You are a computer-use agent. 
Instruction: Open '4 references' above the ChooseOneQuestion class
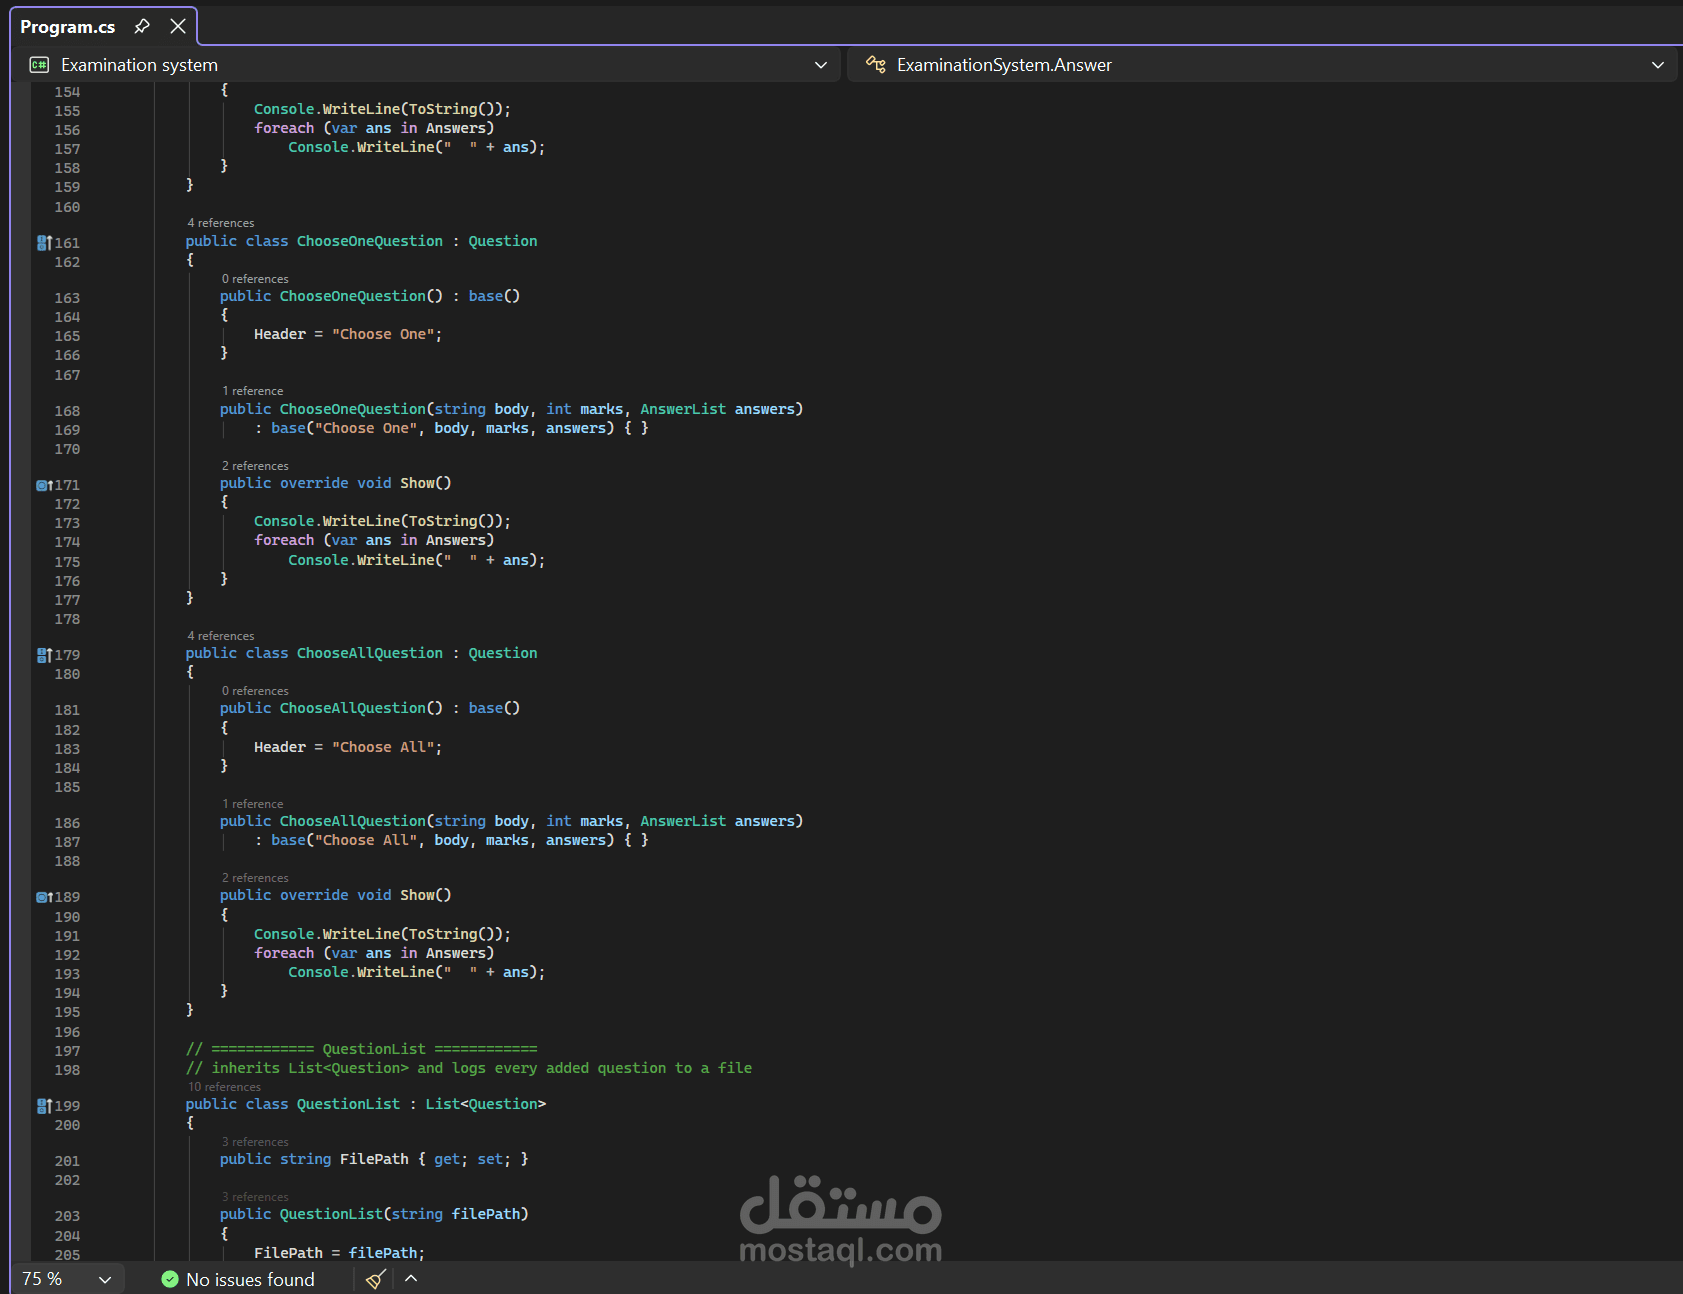[x=221, y=223]
